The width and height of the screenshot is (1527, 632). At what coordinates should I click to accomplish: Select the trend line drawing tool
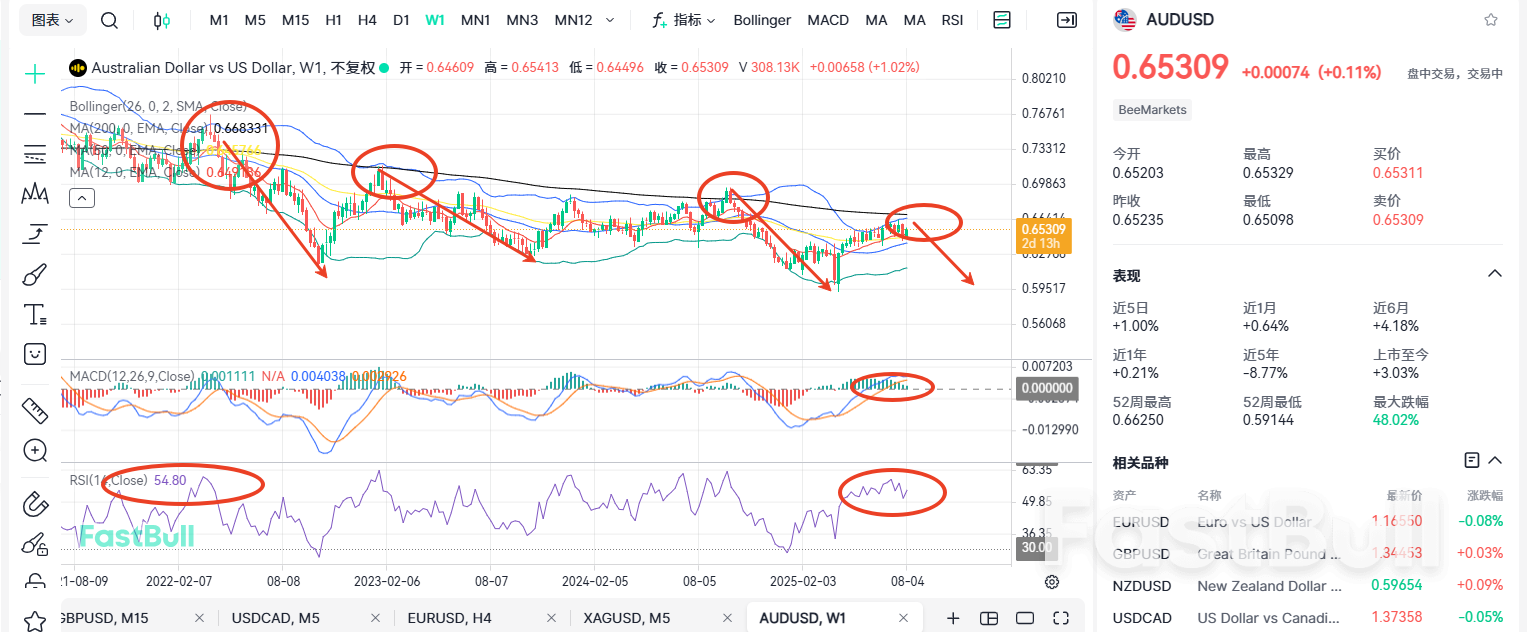coord(34,114)
